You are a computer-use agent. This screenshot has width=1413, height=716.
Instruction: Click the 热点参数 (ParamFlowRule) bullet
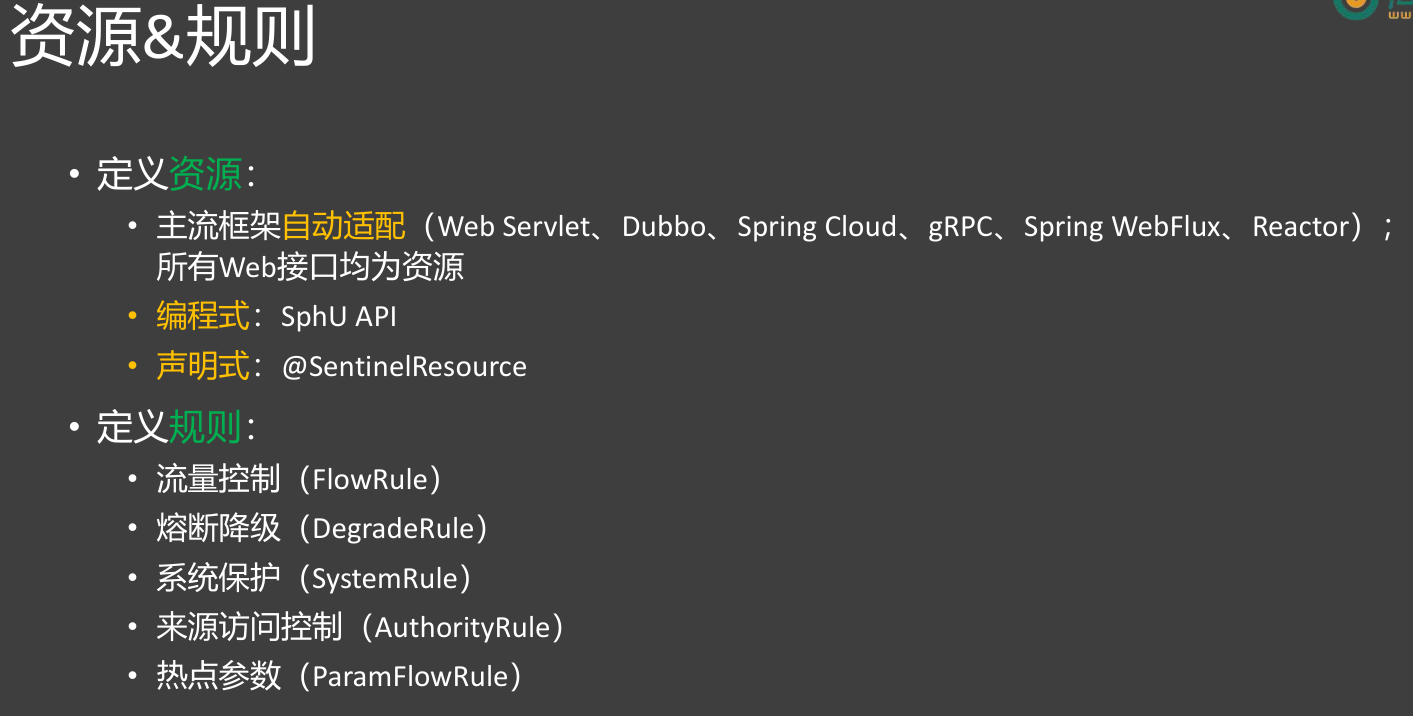click(x=339, y=677)
